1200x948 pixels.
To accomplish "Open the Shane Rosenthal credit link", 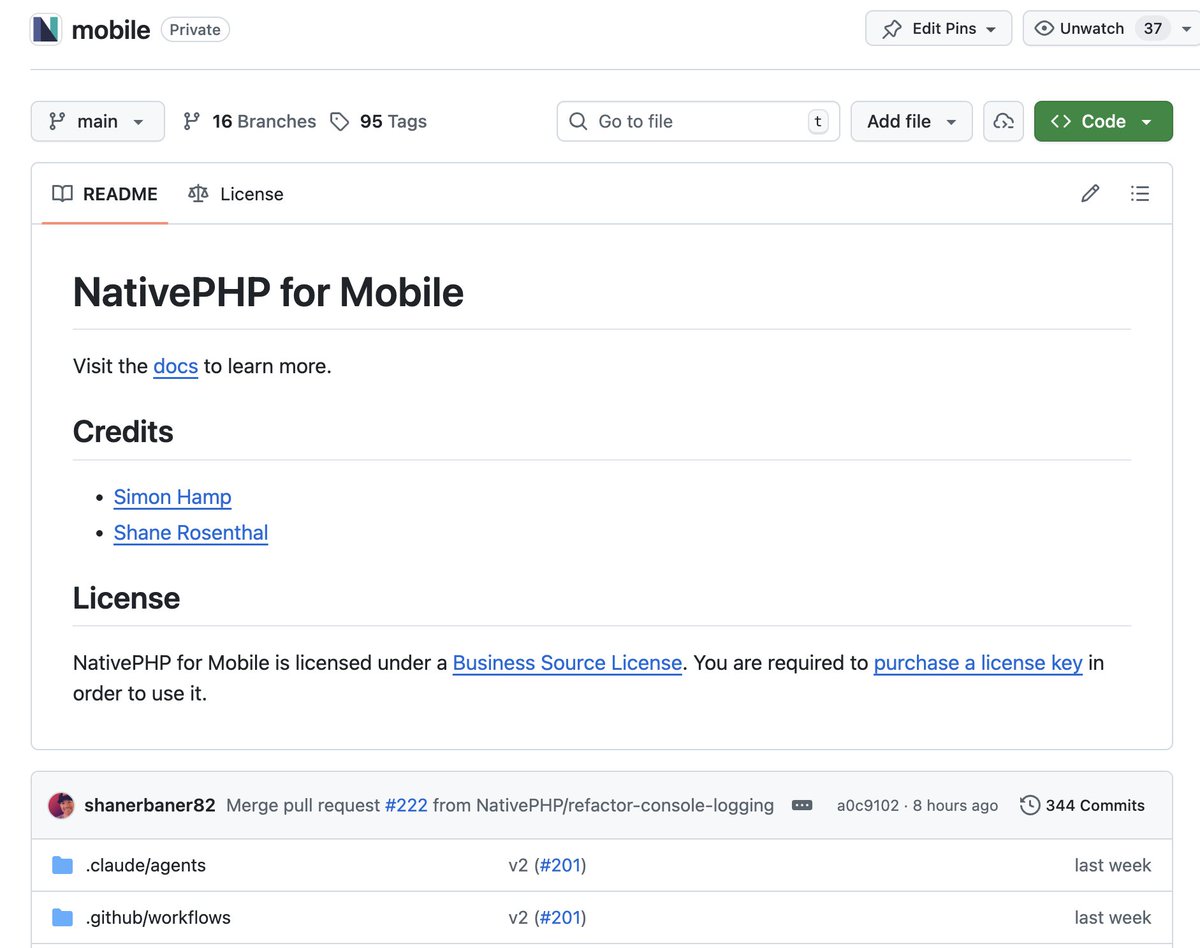I will [191, 533].
